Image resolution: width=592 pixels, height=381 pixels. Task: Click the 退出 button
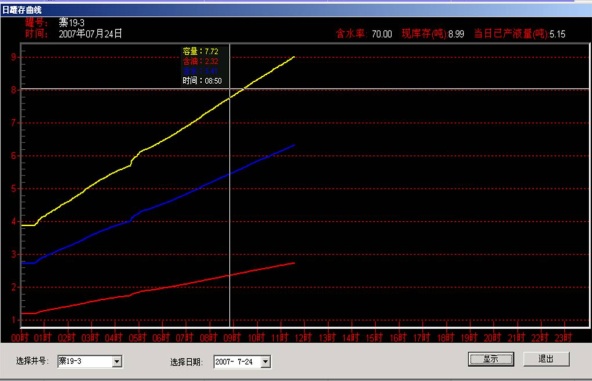pos(546,359)
